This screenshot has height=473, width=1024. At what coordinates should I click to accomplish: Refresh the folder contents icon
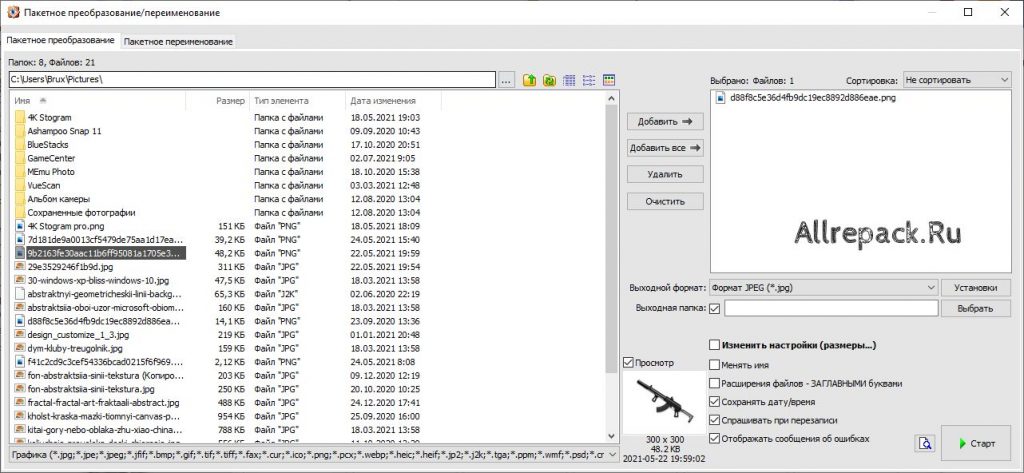[x=550, y=80]
